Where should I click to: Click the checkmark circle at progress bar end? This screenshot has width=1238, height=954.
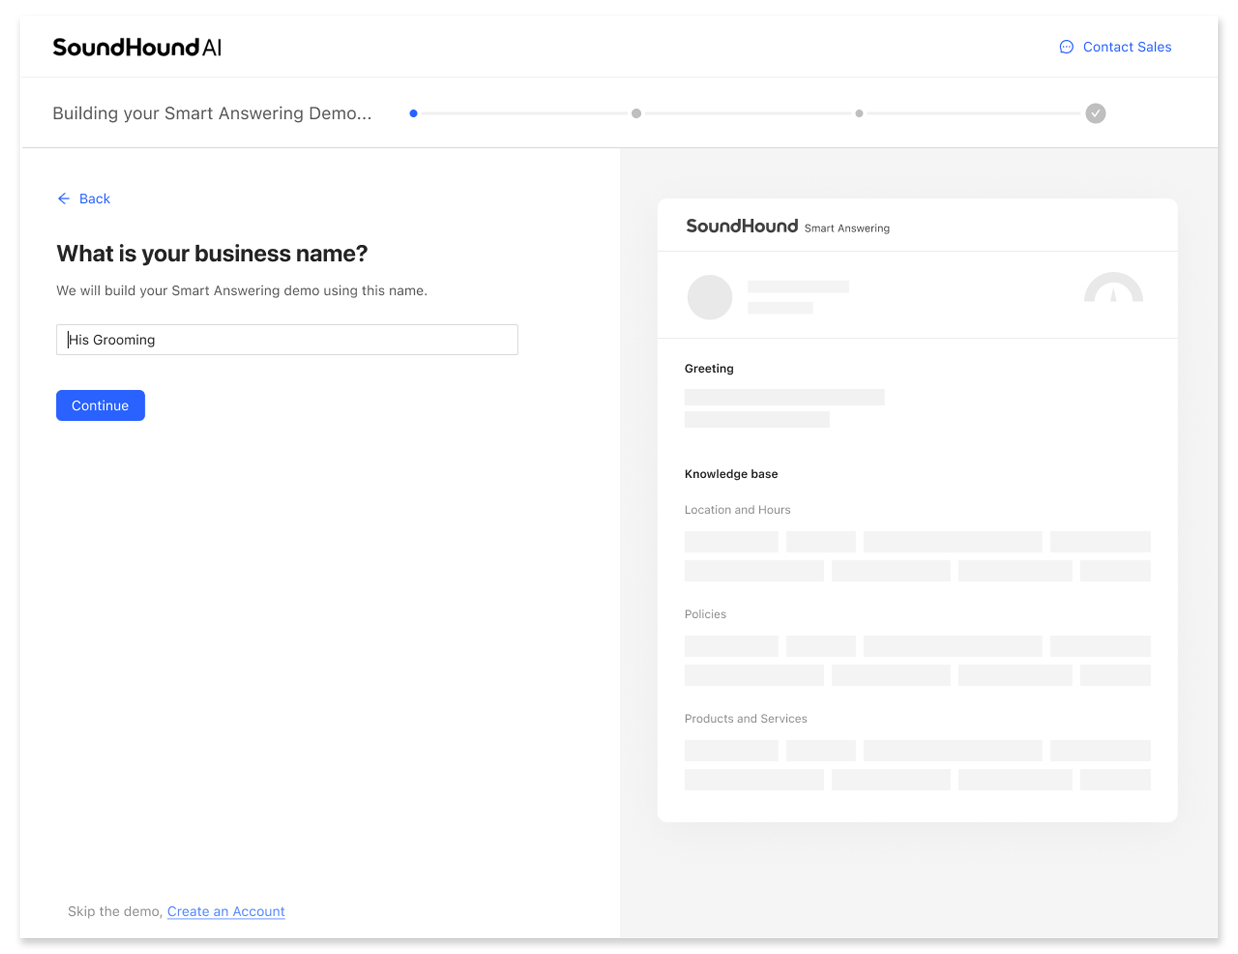coord(1095,113)
